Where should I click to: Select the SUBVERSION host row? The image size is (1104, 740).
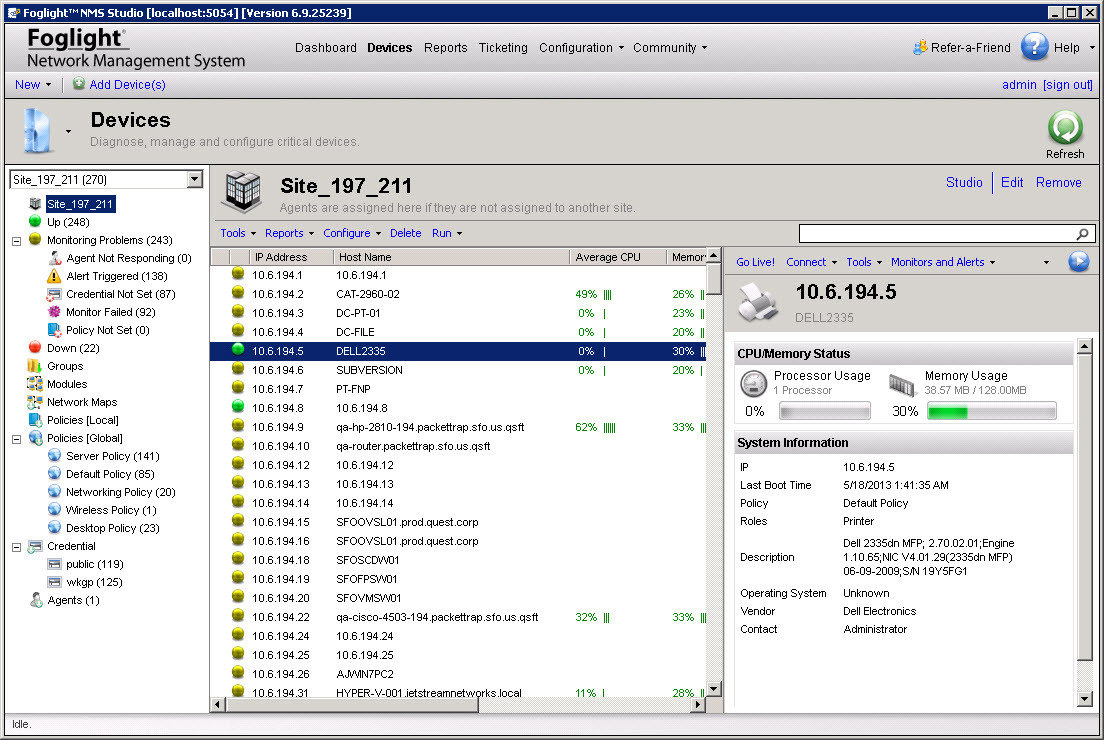[x=458, y=370]
